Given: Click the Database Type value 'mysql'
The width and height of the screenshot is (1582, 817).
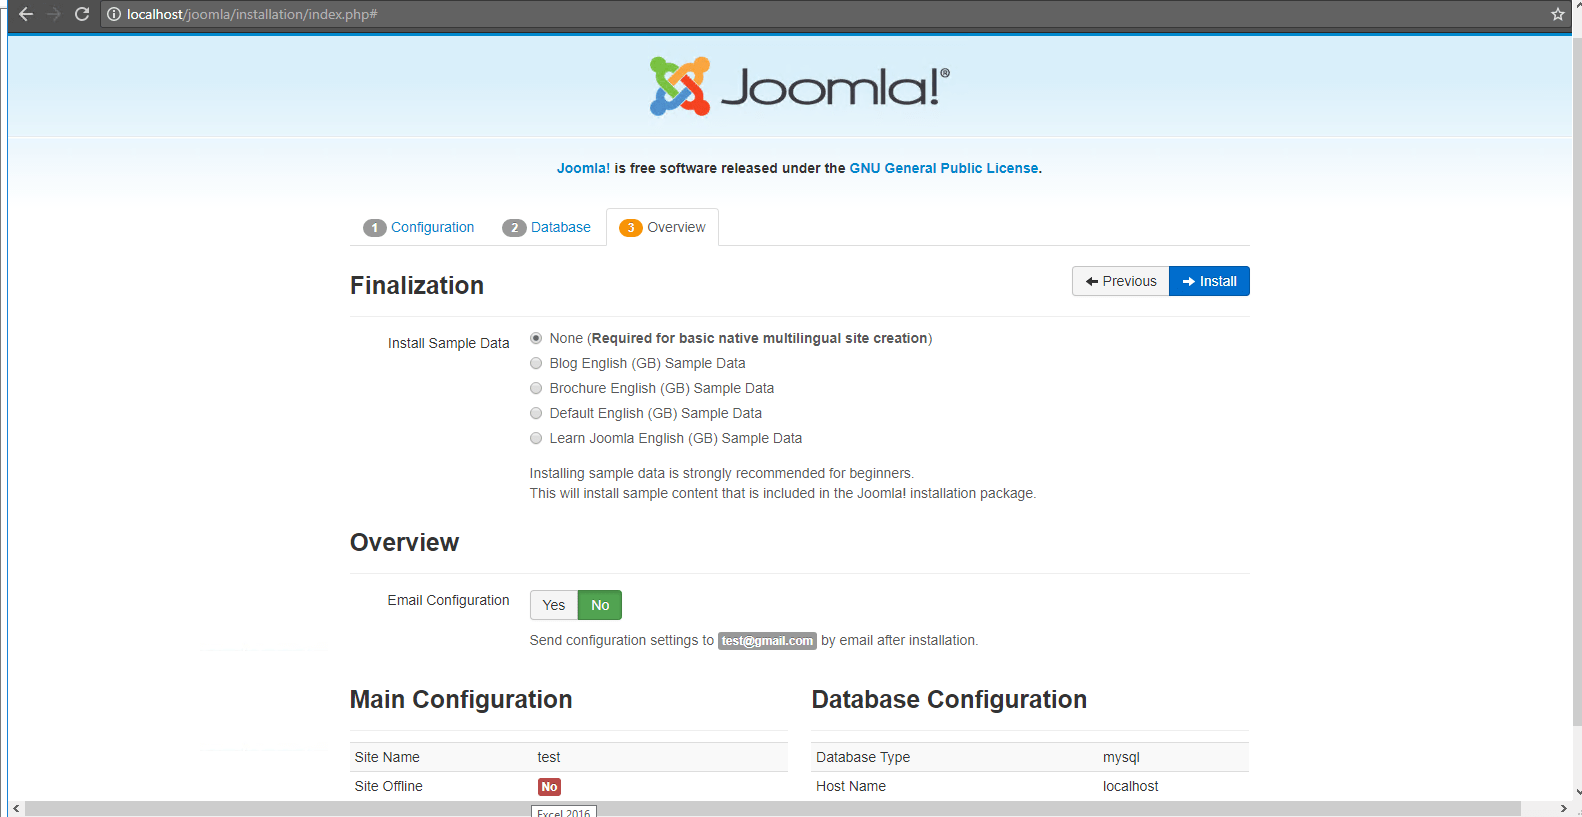Looking at the screenshot, I should pyautogui.click(x=1121, y=757).
